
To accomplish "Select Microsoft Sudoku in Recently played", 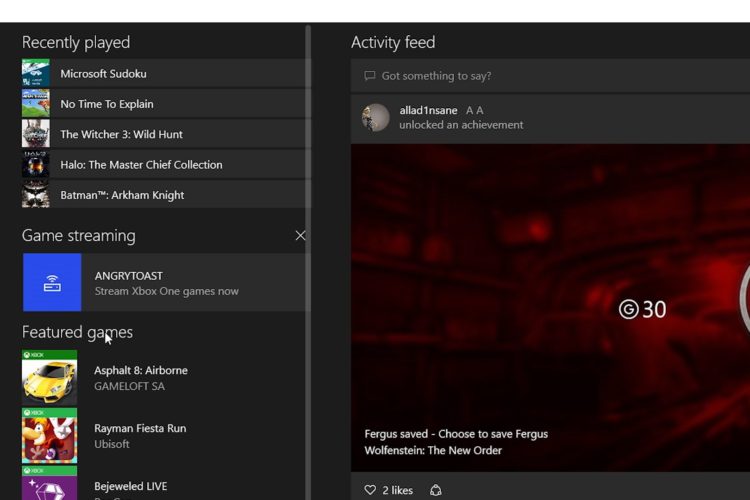I will 166,73.
